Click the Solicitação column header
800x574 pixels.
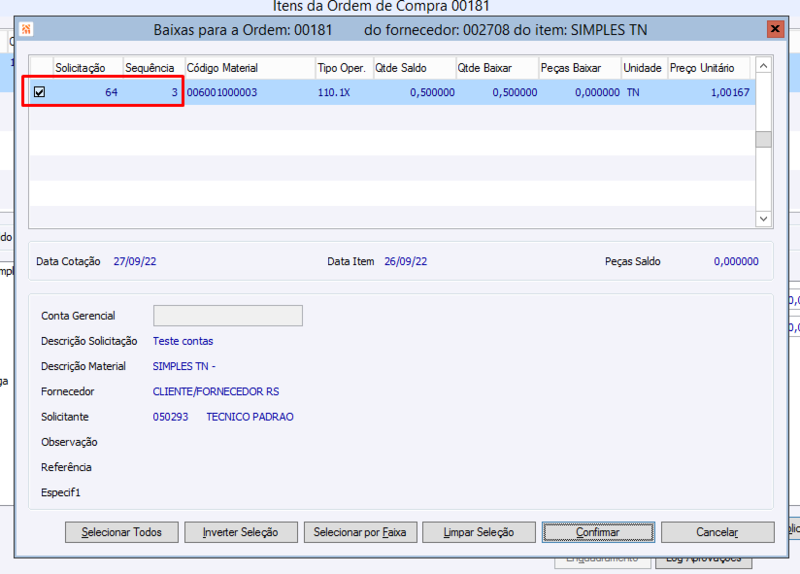pos(88,68)
